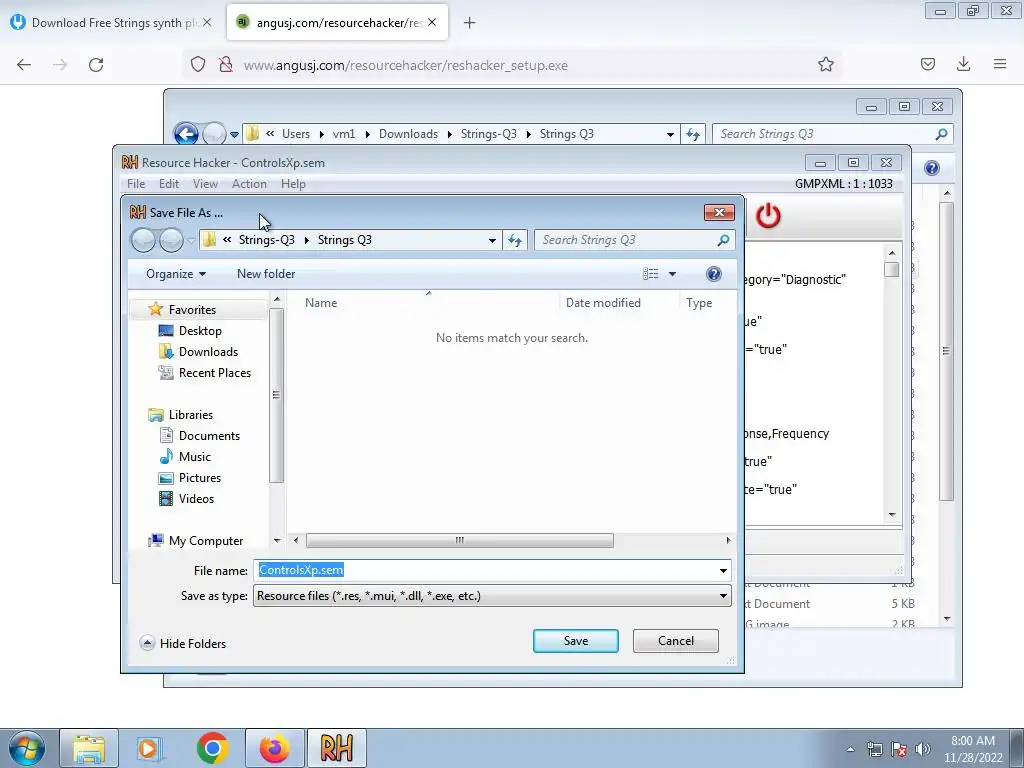Open Resource Hacker View menu

pyautogui.click(x=205, y=184)
